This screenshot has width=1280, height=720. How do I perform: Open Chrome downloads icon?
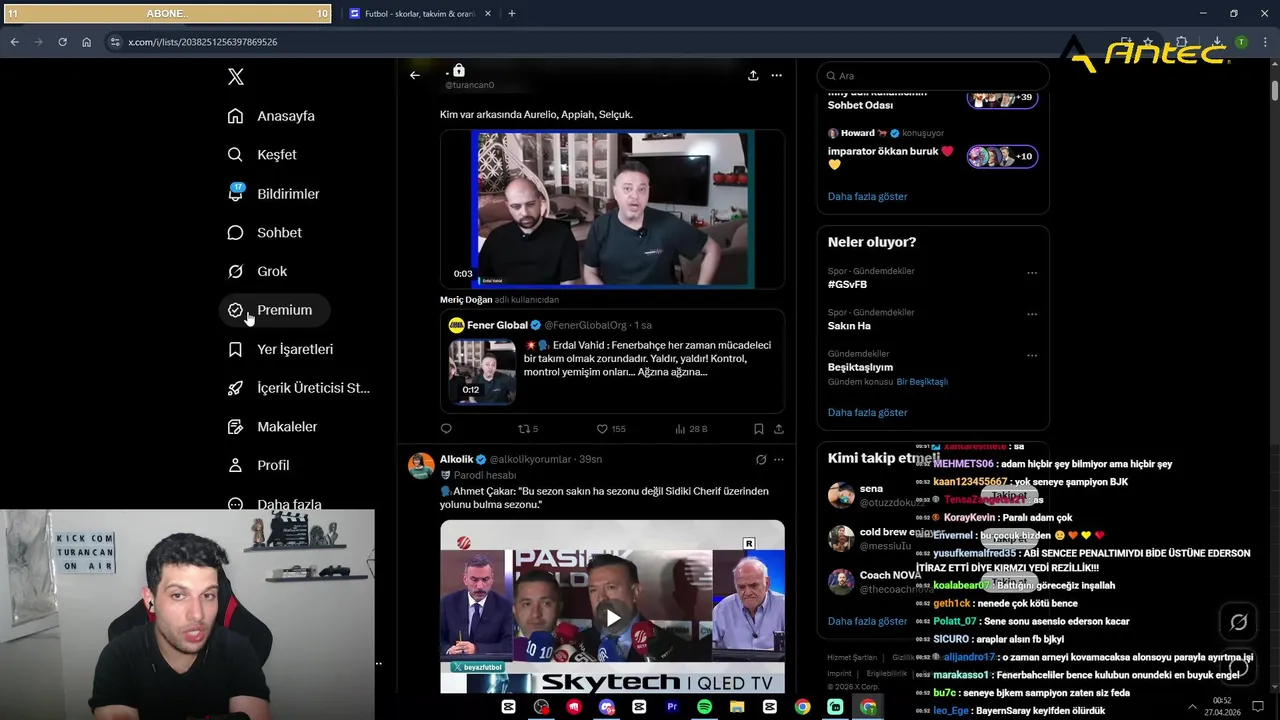pos(1217,42)
